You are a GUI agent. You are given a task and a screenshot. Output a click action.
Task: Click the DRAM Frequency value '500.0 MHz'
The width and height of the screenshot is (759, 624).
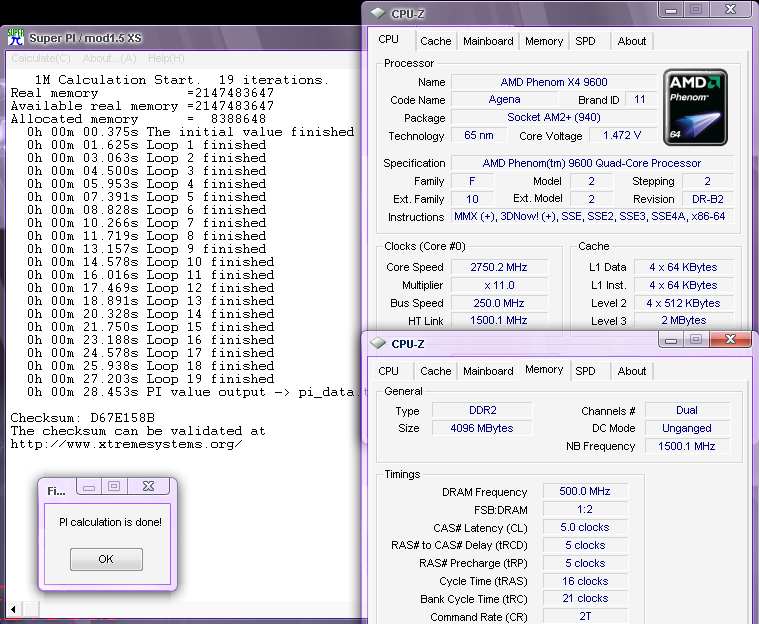[585, 491]
